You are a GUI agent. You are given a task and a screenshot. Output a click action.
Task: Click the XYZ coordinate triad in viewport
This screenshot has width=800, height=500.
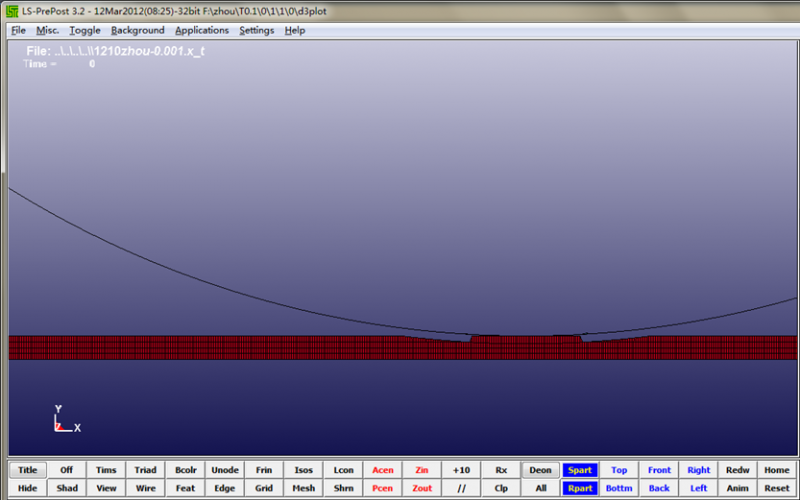point(67,419)
